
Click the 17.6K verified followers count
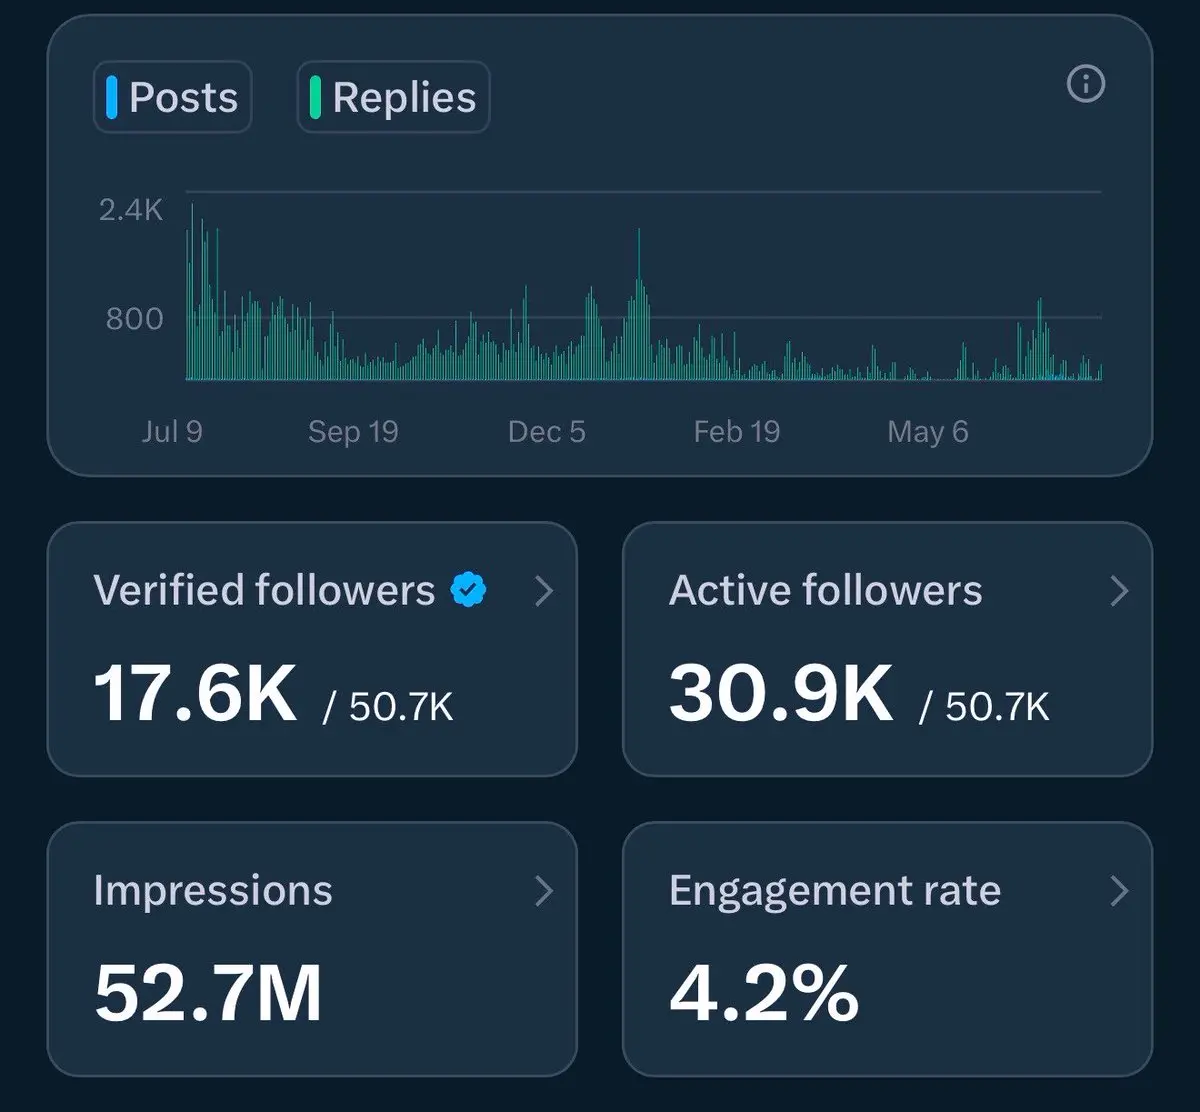[x=196, y=693]
